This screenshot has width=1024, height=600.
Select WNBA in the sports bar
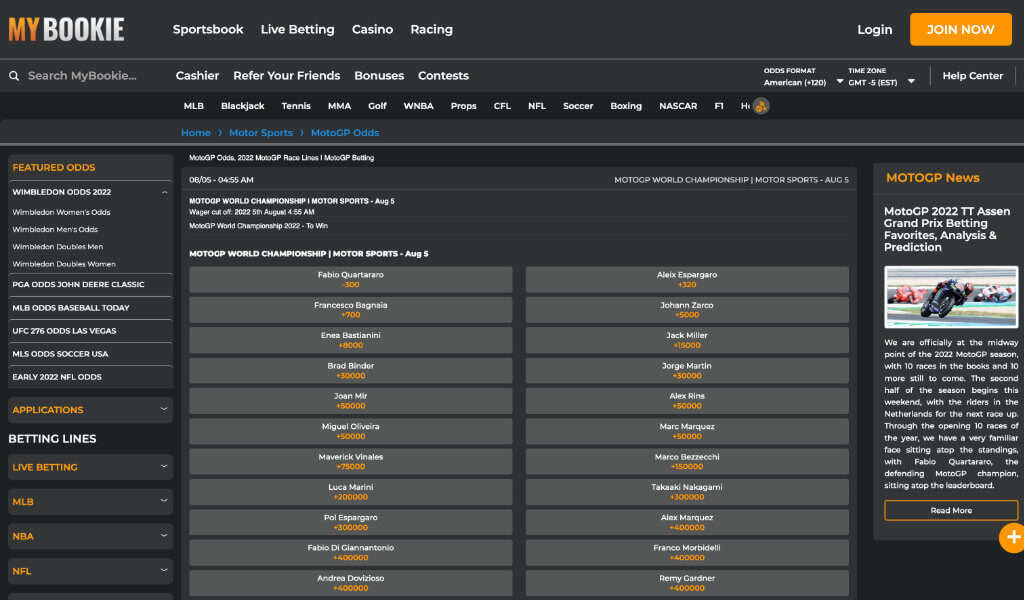click(418, 106)
